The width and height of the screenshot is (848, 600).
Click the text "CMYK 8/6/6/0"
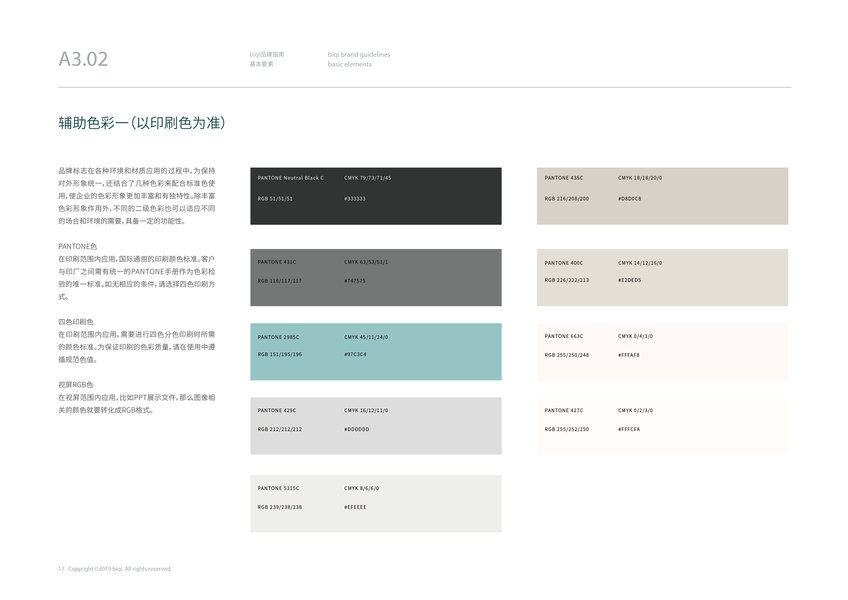pyautogui.click(x=361, y=488)
